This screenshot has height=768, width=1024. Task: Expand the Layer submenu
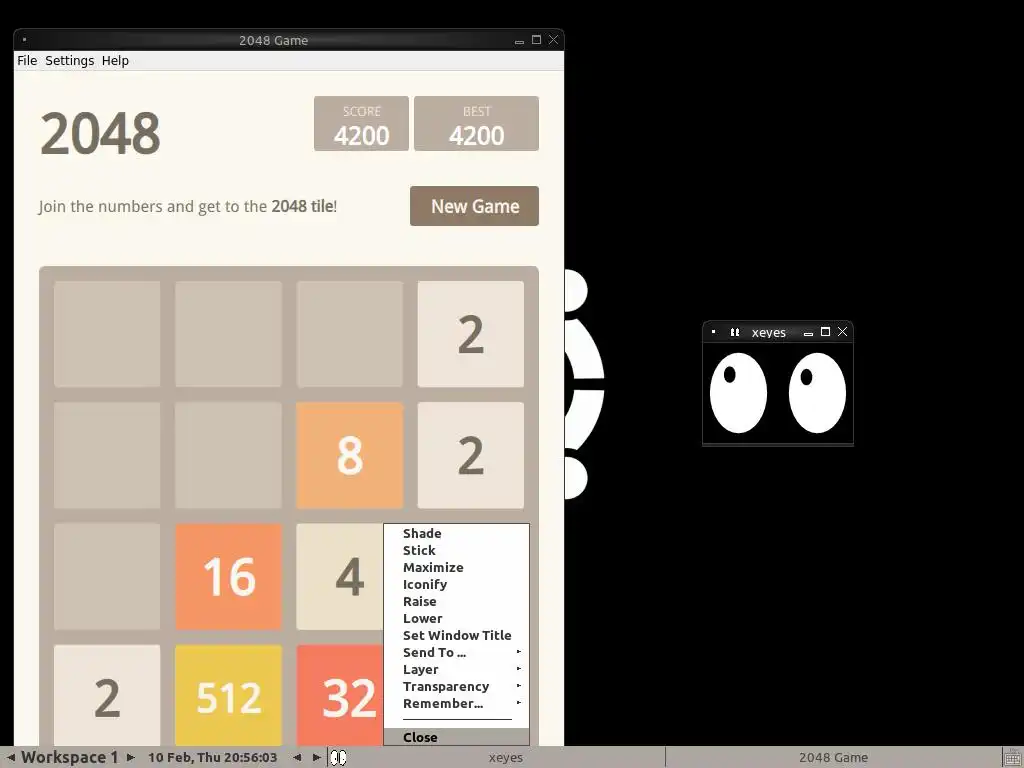pyautogui.click(x=456, y=669)
